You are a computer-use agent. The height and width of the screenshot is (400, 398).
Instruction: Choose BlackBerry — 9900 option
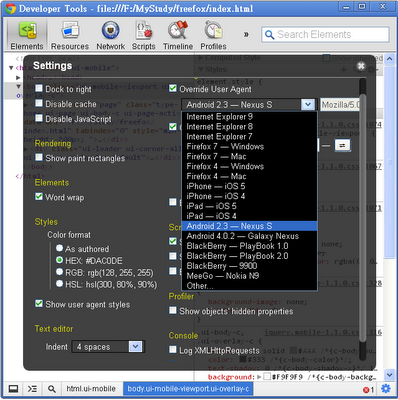(249, 266)
